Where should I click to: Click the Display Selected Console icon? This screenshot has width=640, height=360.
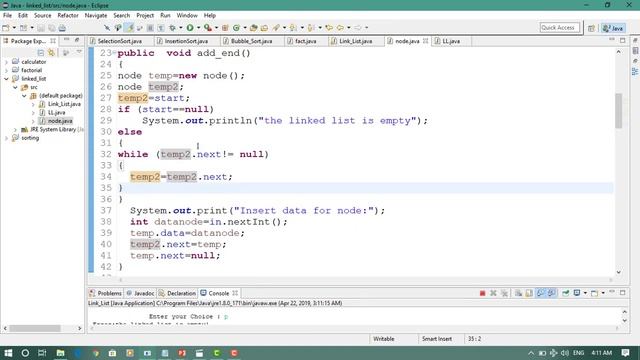577,293
